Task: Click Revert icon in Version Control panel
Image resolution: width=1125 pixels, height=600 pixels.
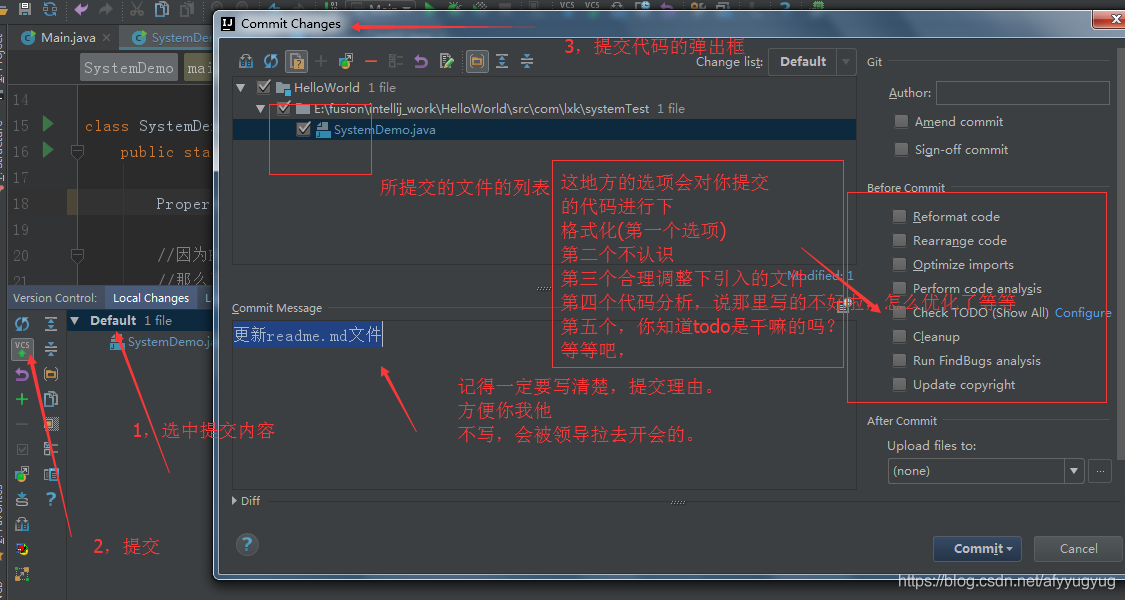Action: point(22,374)
